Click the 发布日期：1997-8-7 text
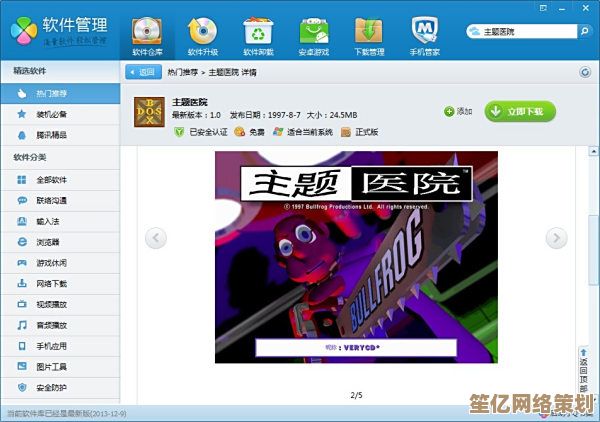The width and height of the screenshot is (600, 422). coord(265,115)
